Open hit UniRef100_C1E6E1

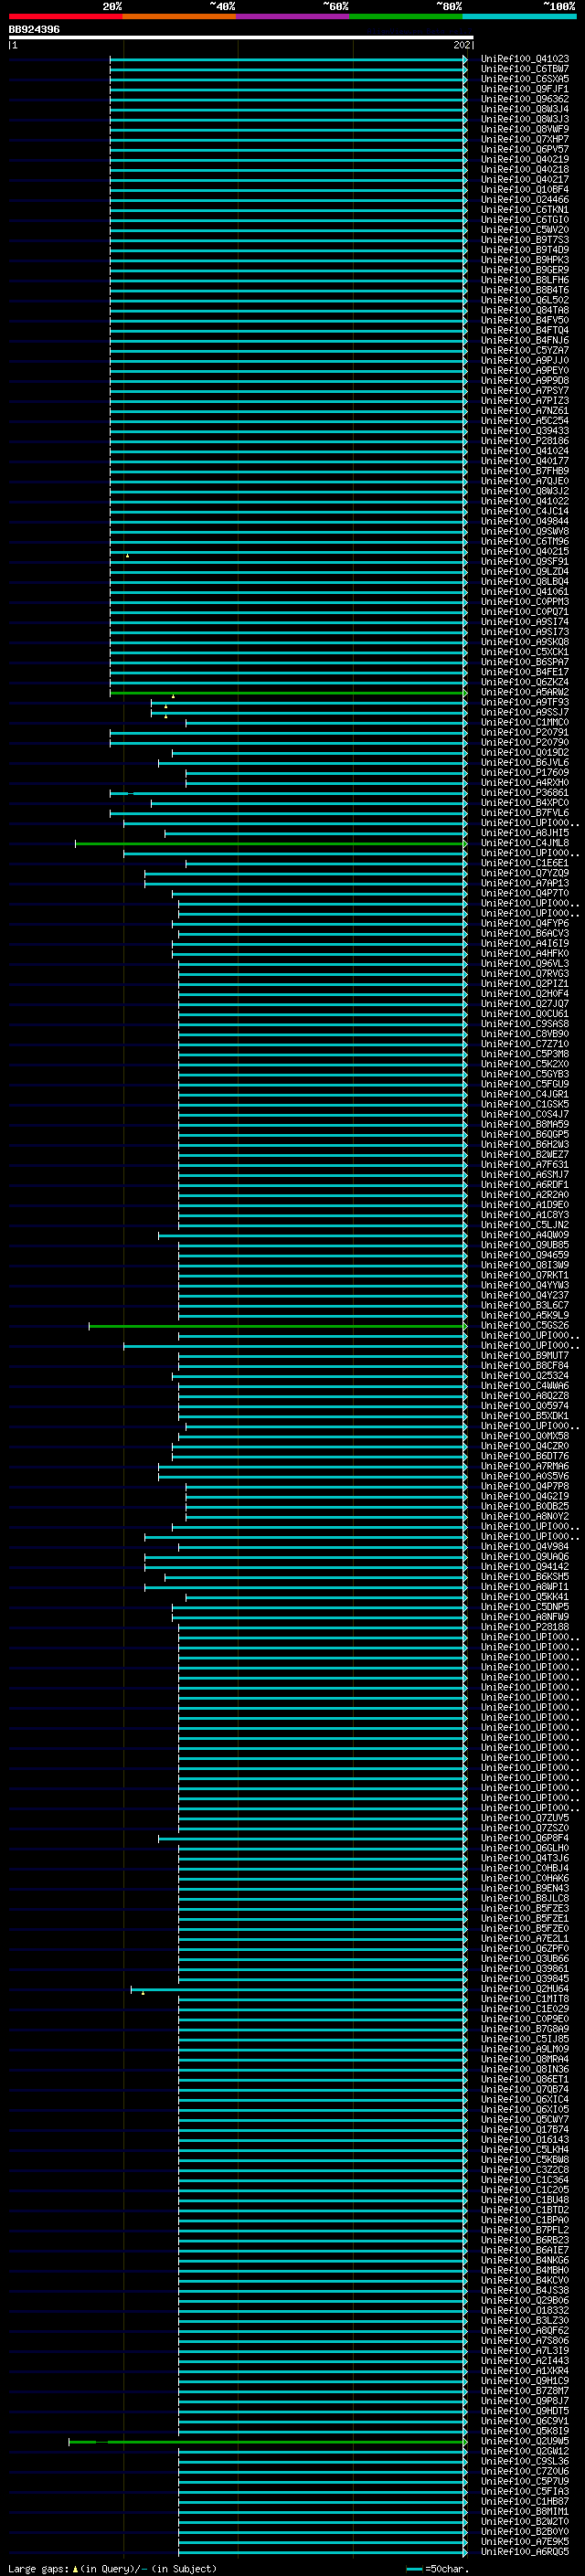pyautogui.click(x=525, y=864)
